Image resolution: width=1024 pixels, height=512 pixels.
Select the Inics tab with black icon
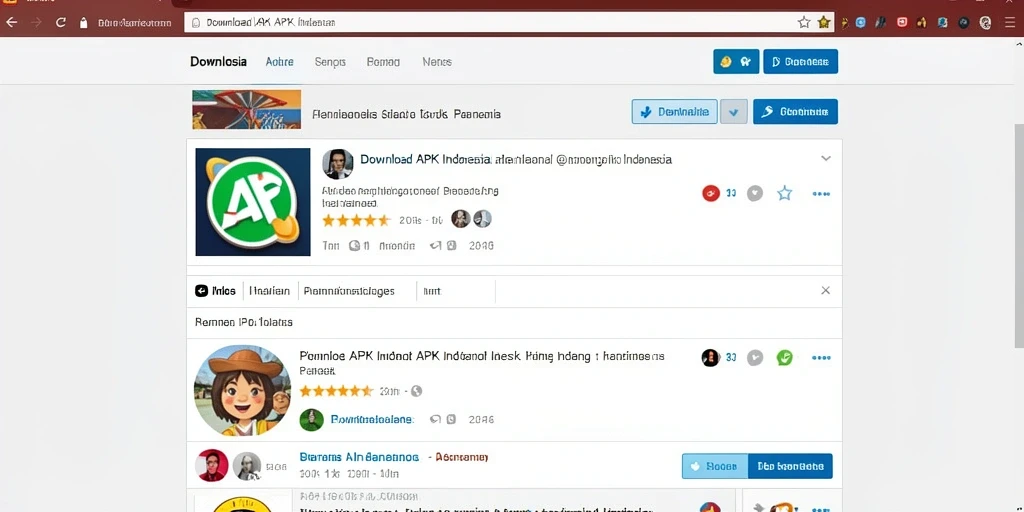pyautogui.click(x=215, y=291)
